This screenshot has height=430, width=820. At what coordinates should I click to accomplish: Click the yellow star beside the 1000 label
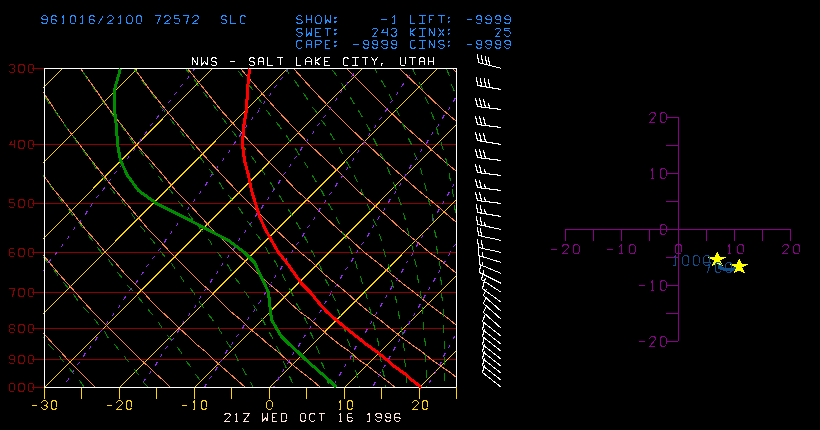(717, 258)
